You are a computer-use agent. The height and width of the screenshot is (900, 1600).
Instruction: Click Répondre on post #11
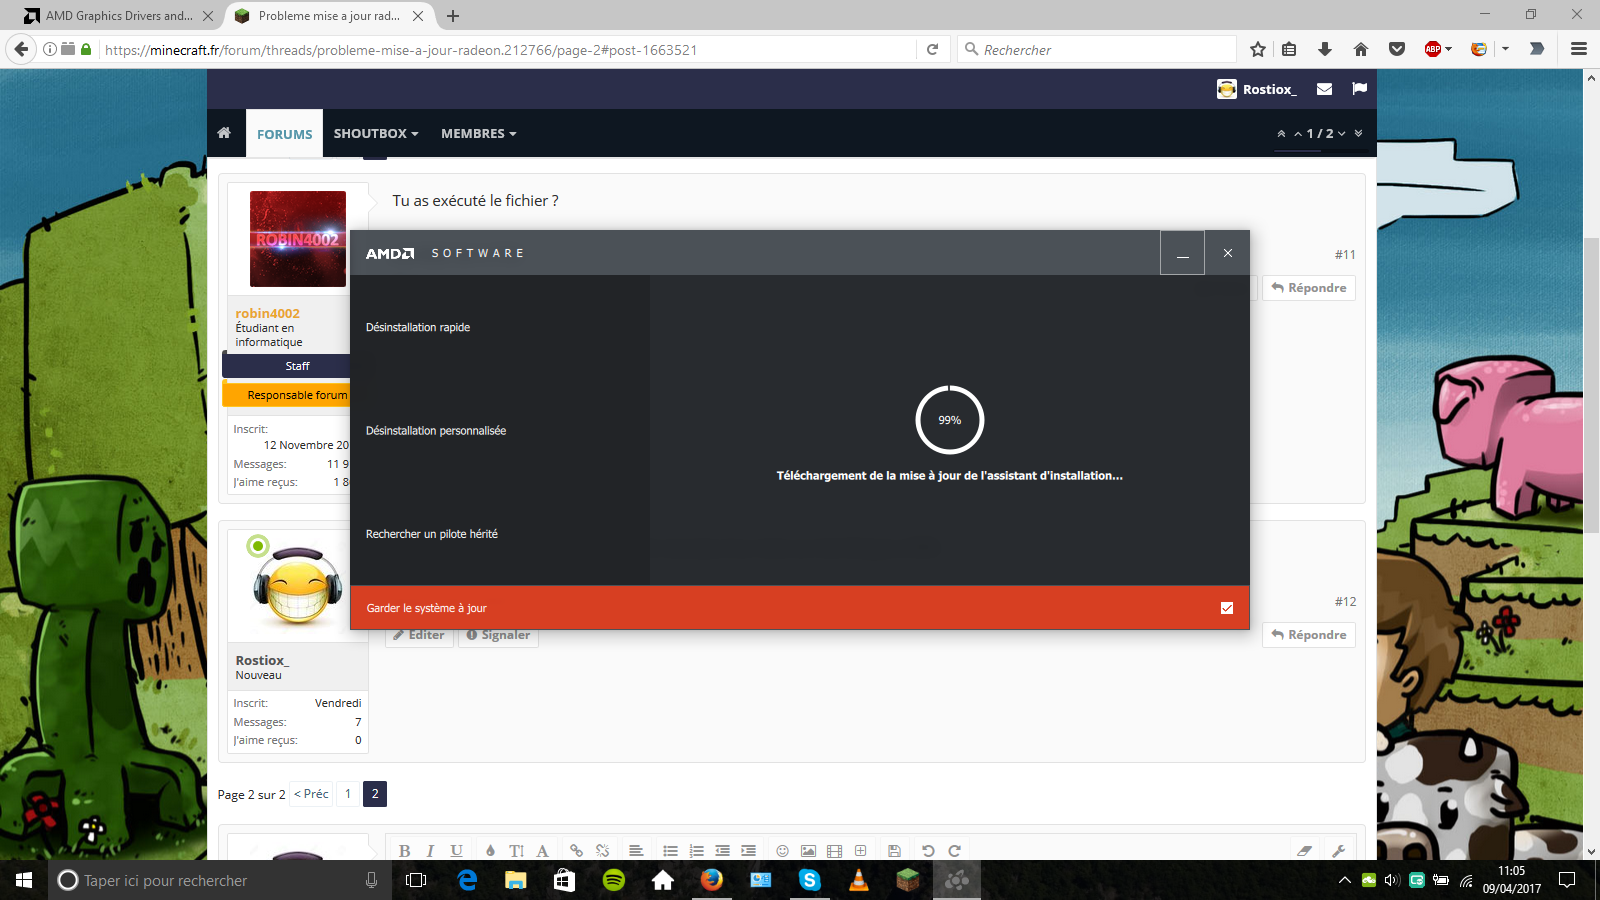1309,288
